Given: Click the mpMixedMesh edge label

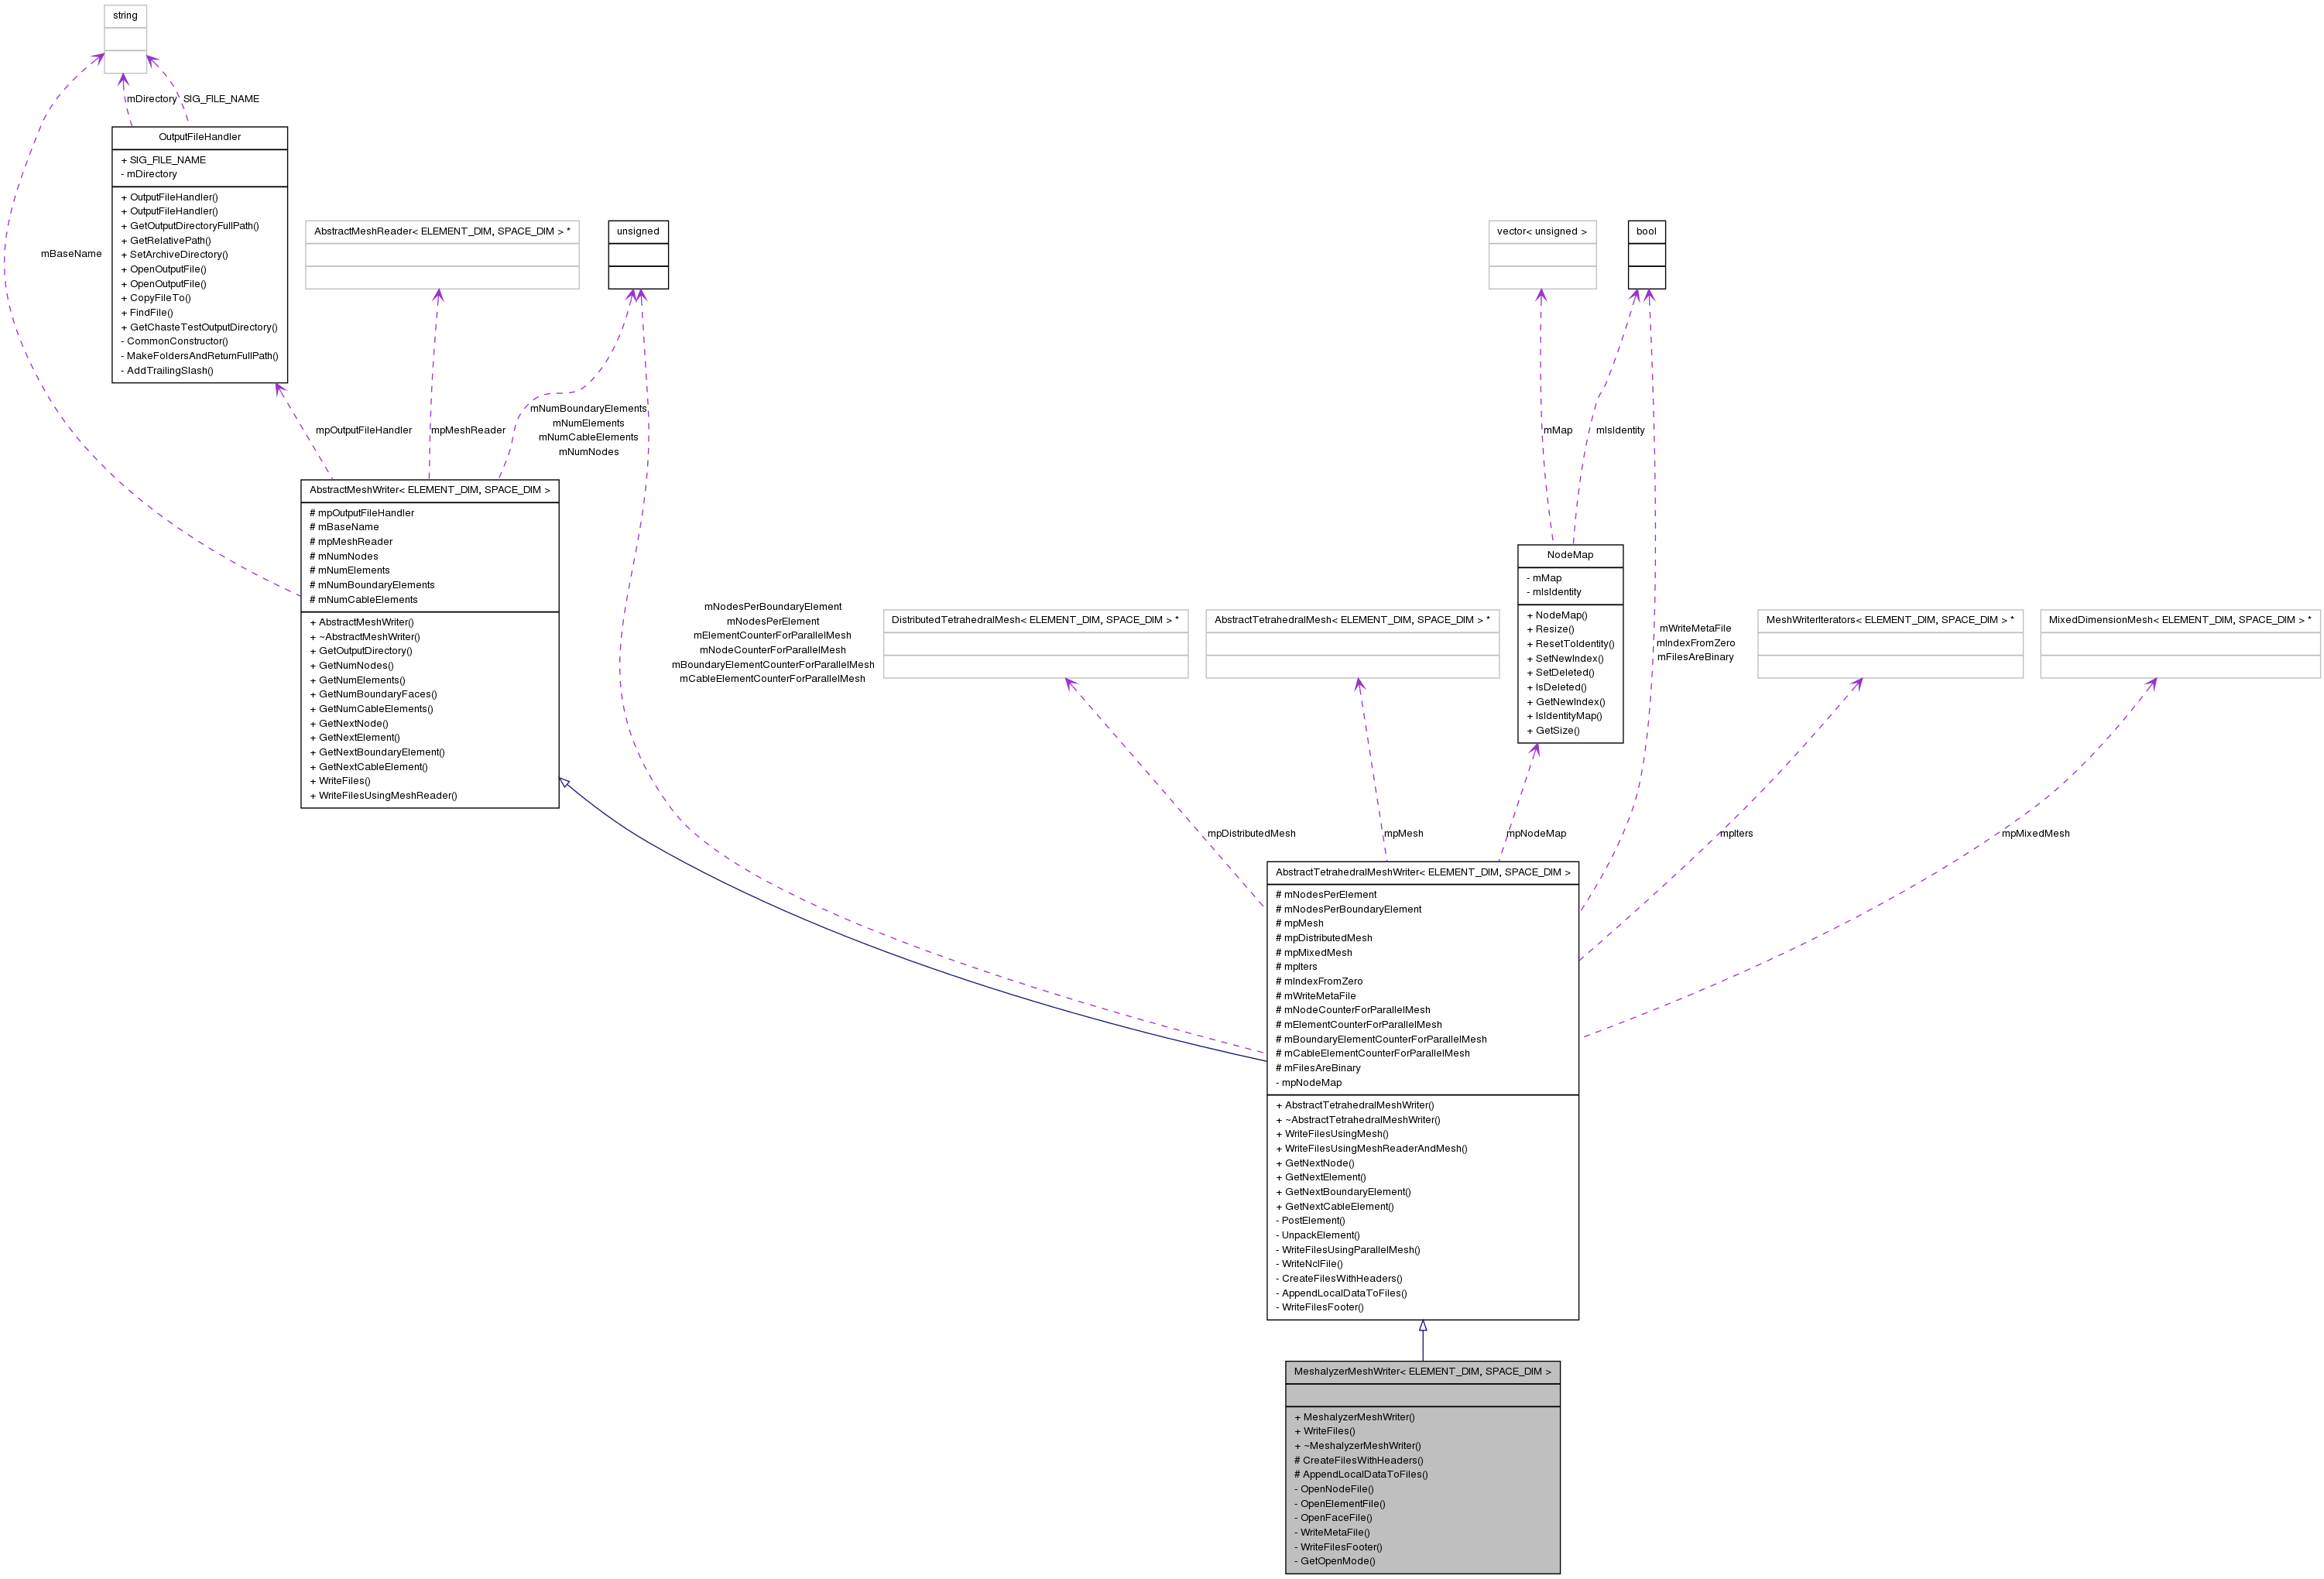Looking at the screenshot, I should (2036, 834).
